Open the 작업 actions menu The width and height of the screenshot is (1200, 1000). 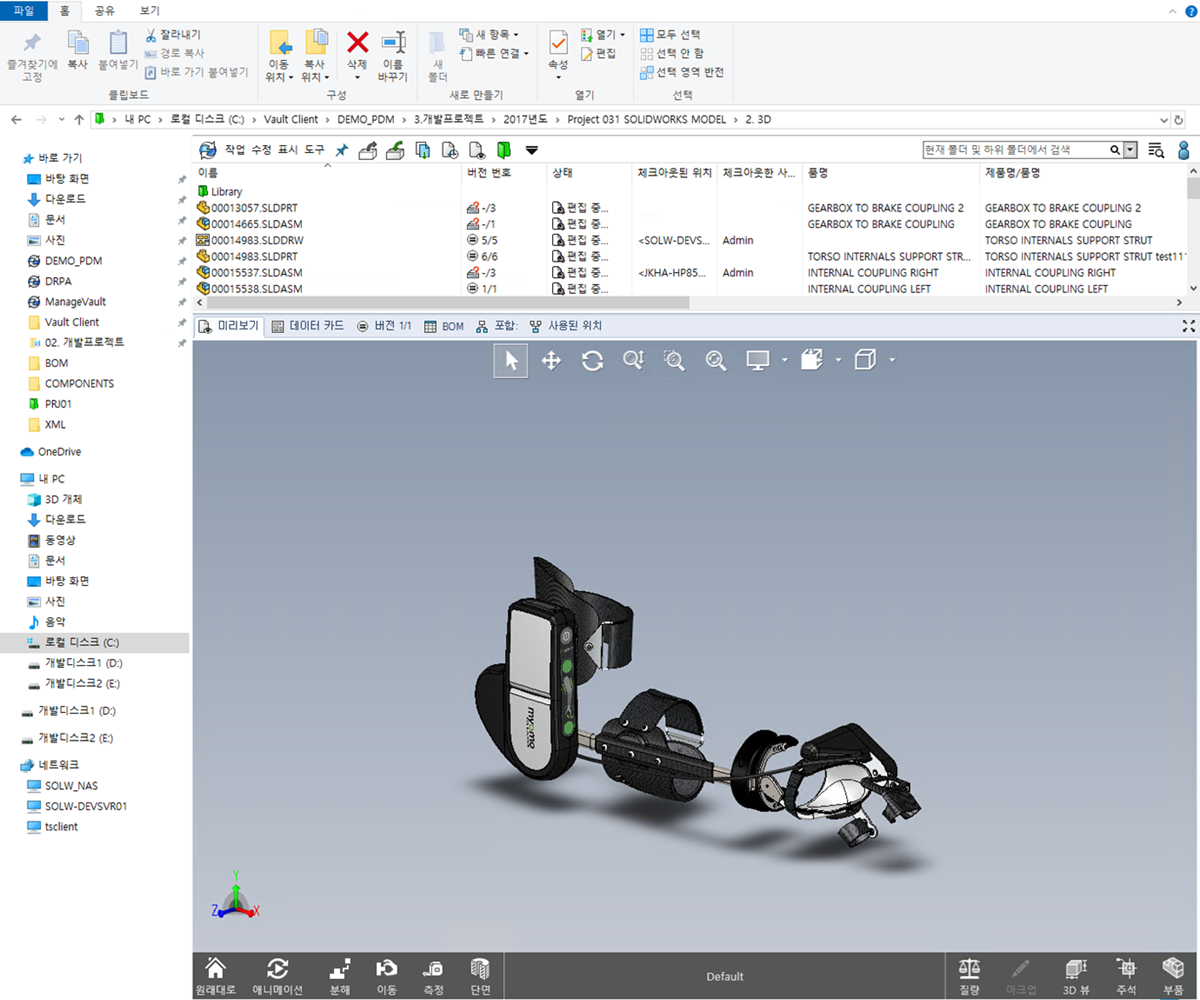(235, 150)
